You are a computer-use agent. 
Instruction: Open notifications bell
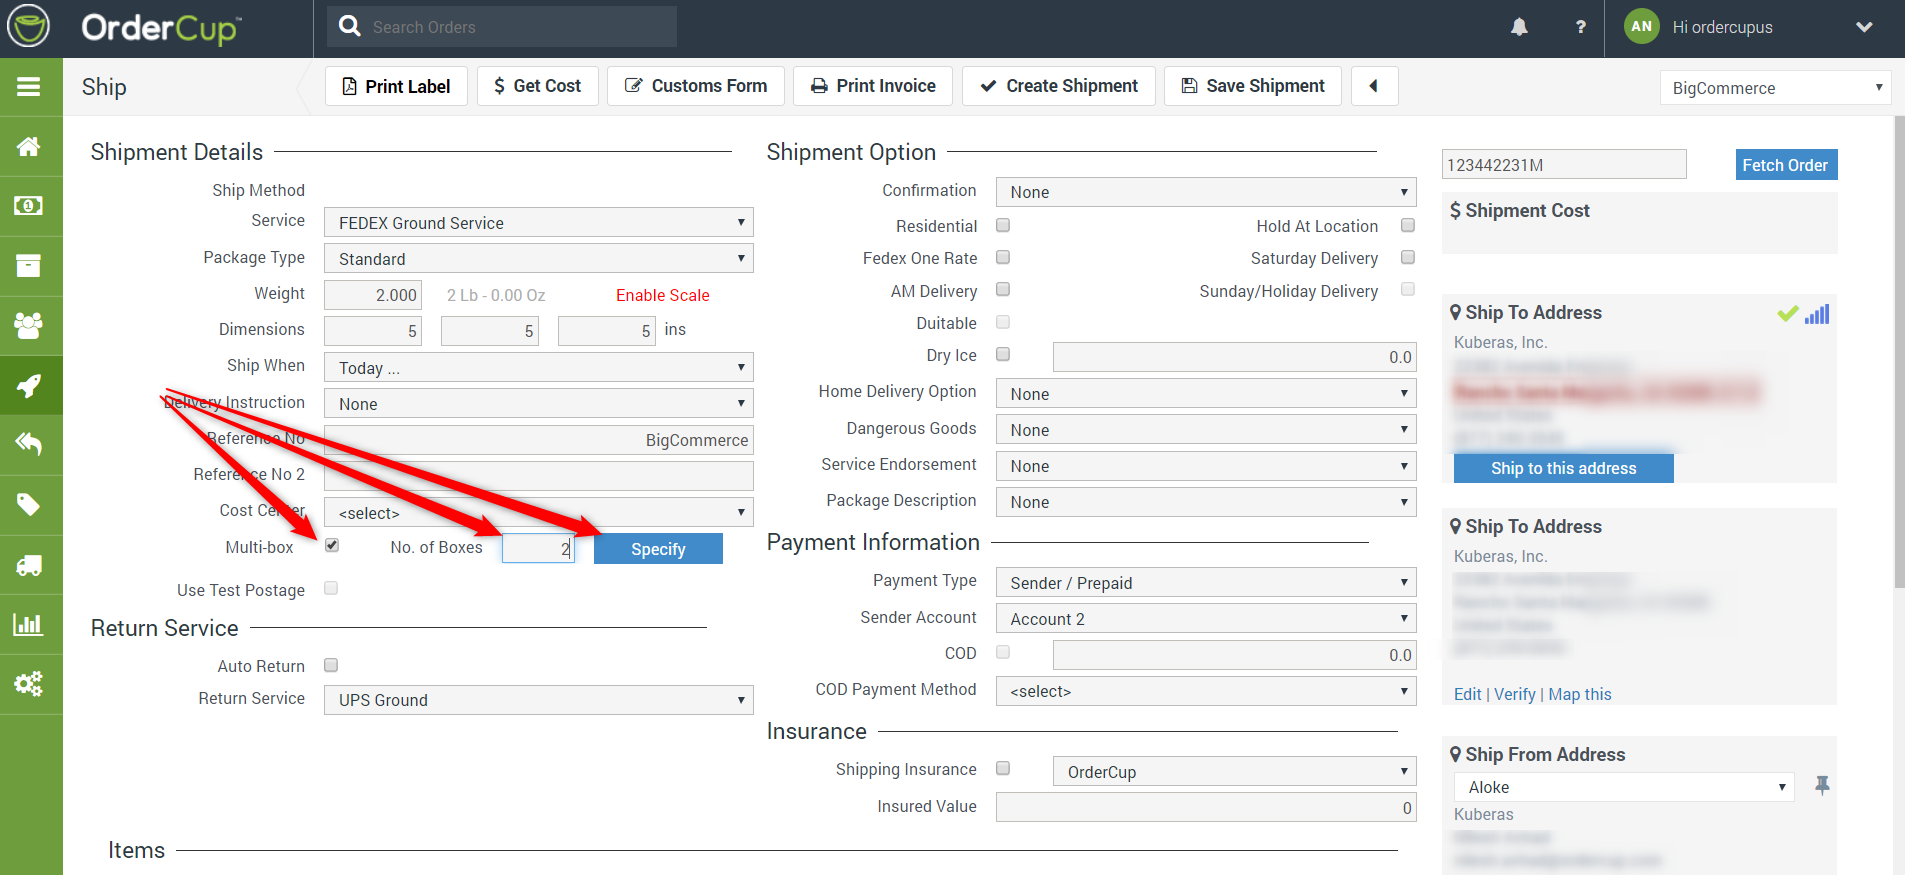1519,27
